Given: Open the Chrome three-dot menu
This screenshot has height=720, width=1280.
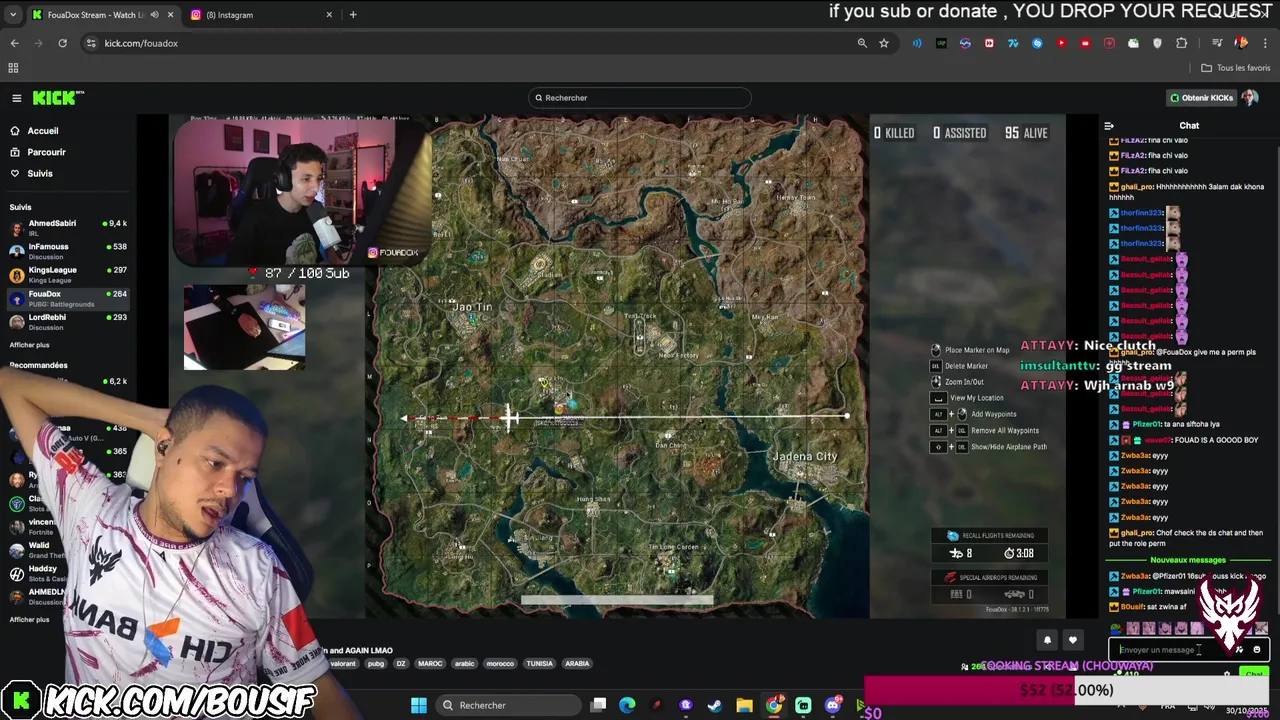Looking at the screenshot, I should (1266, 43).
